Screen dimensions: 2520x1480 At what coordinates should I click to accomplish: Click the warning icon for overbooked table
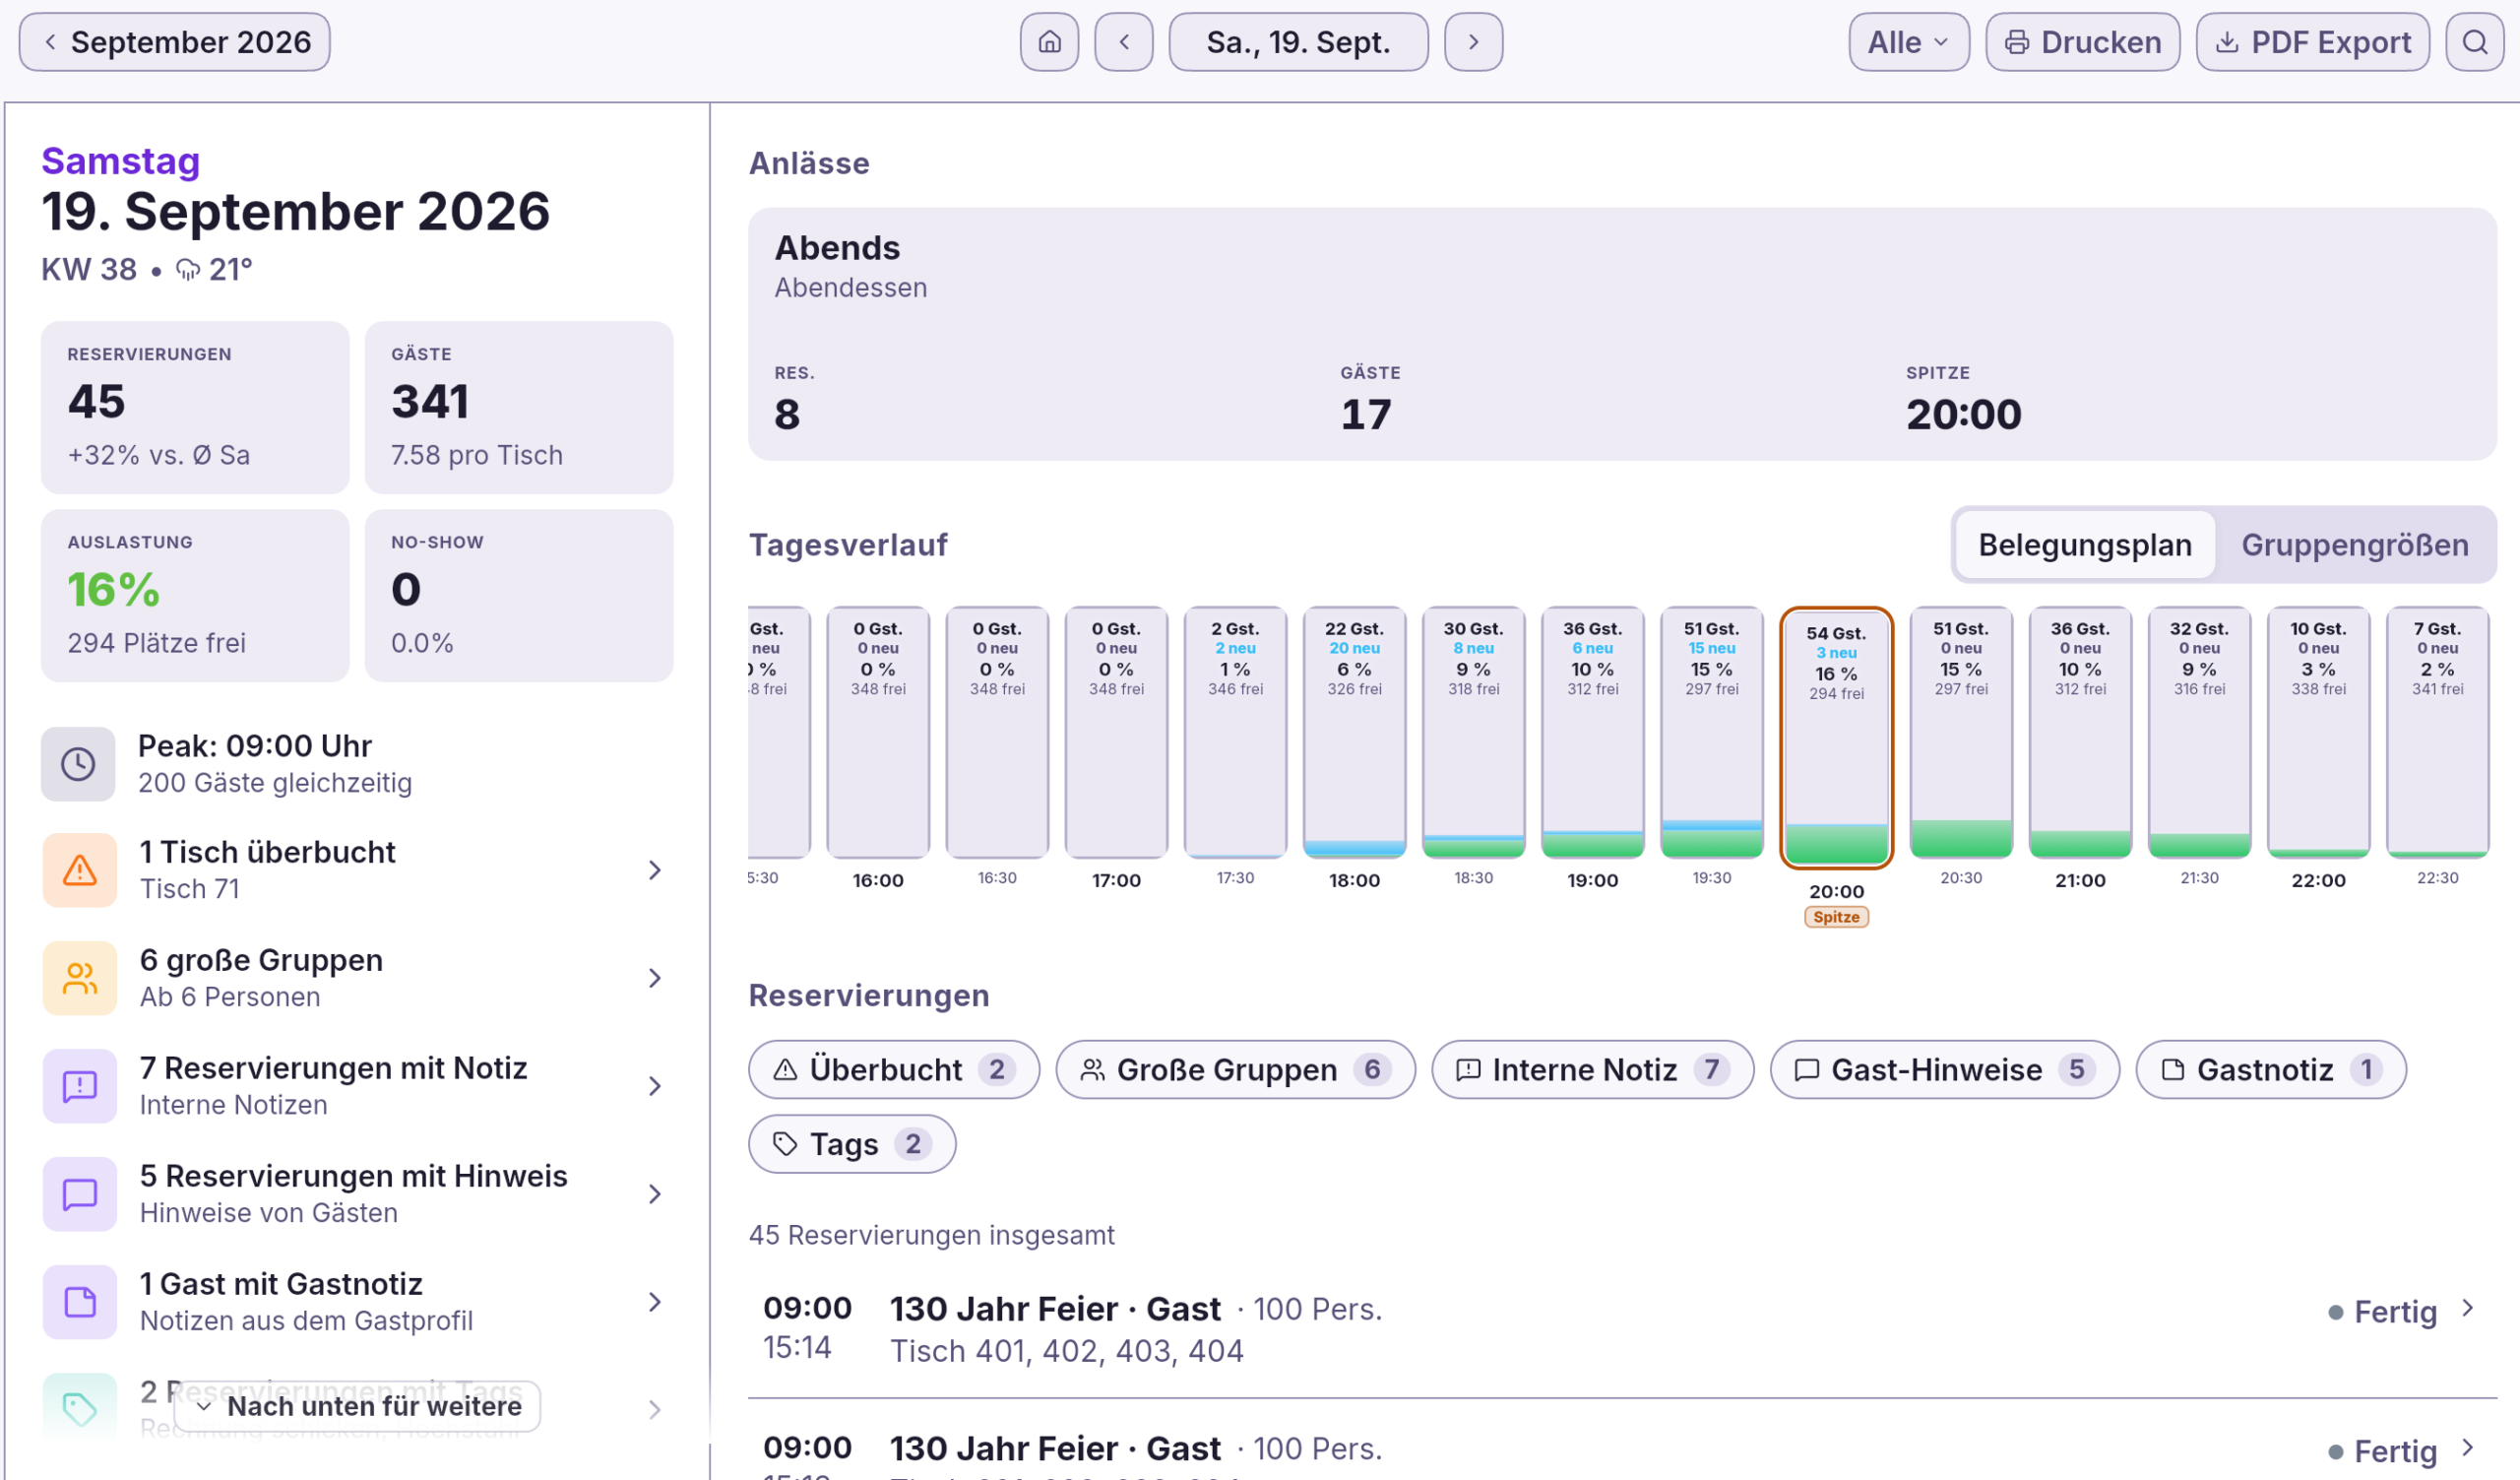(x=80, y=870)
